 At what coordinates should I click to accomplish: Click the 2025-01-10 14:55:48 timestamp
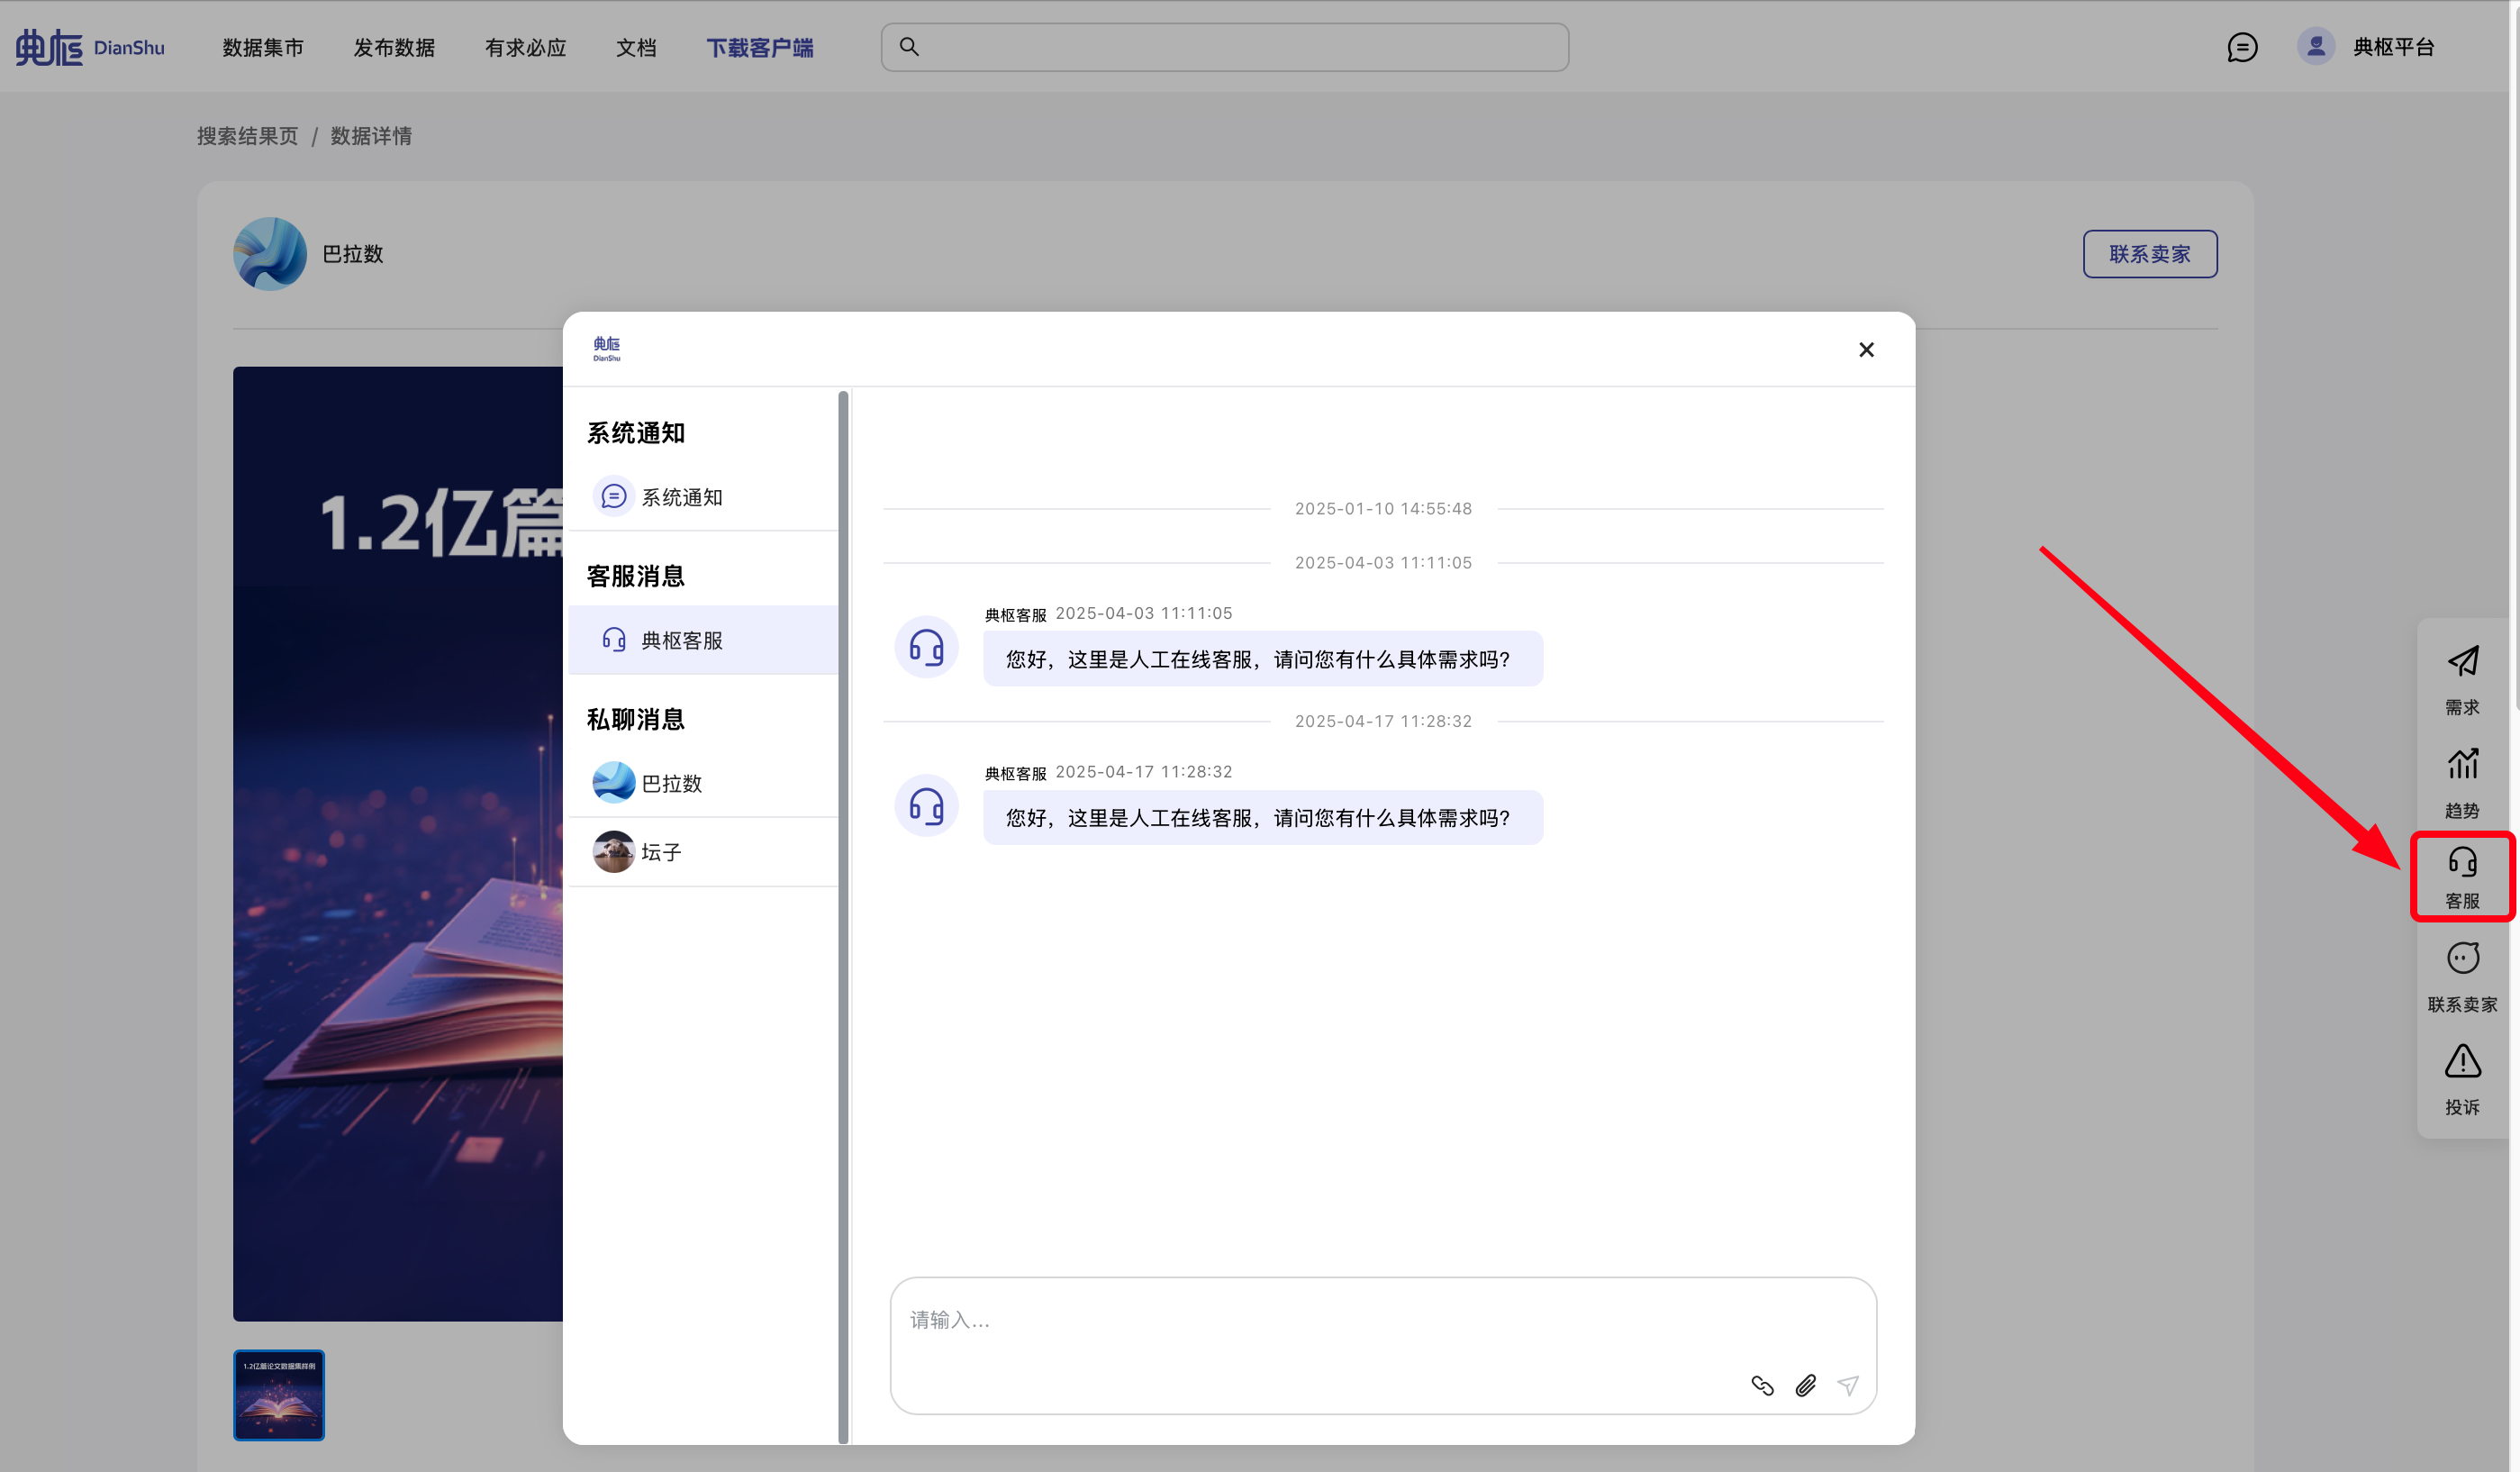(x=1383, y=509)
